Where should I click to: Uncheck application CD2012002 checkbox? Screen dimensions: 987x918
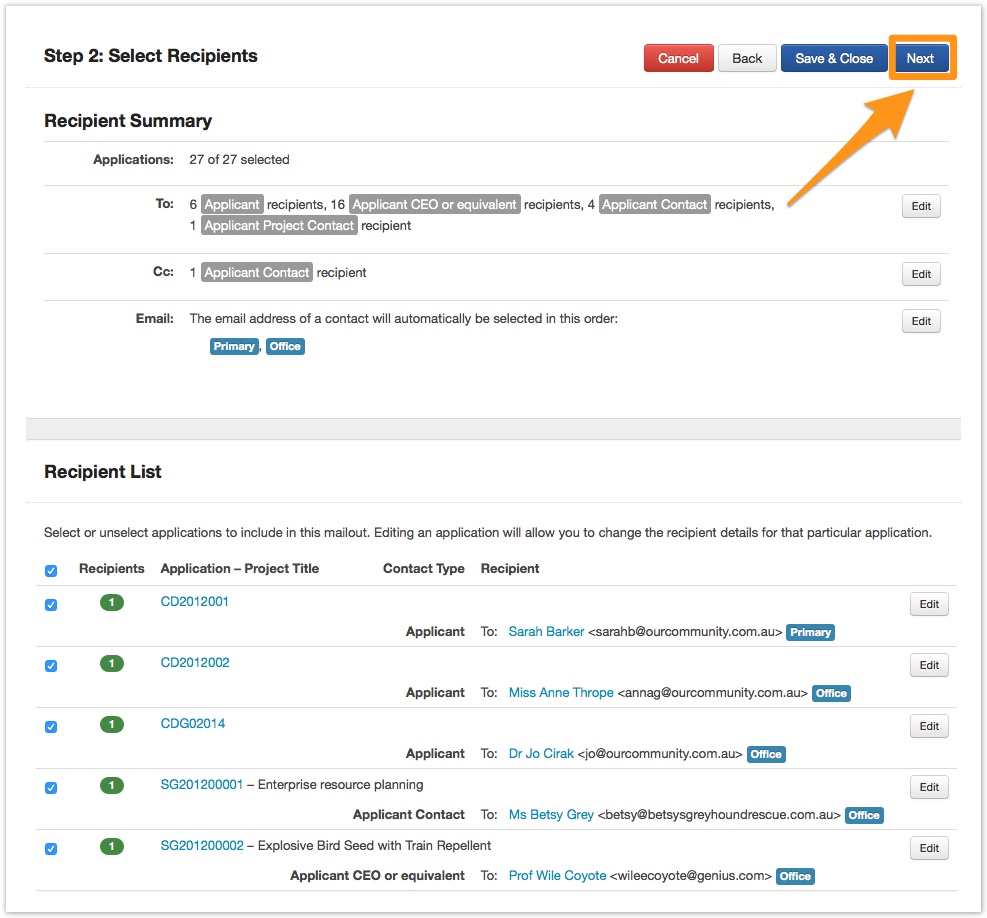click(x=51, y=666)
